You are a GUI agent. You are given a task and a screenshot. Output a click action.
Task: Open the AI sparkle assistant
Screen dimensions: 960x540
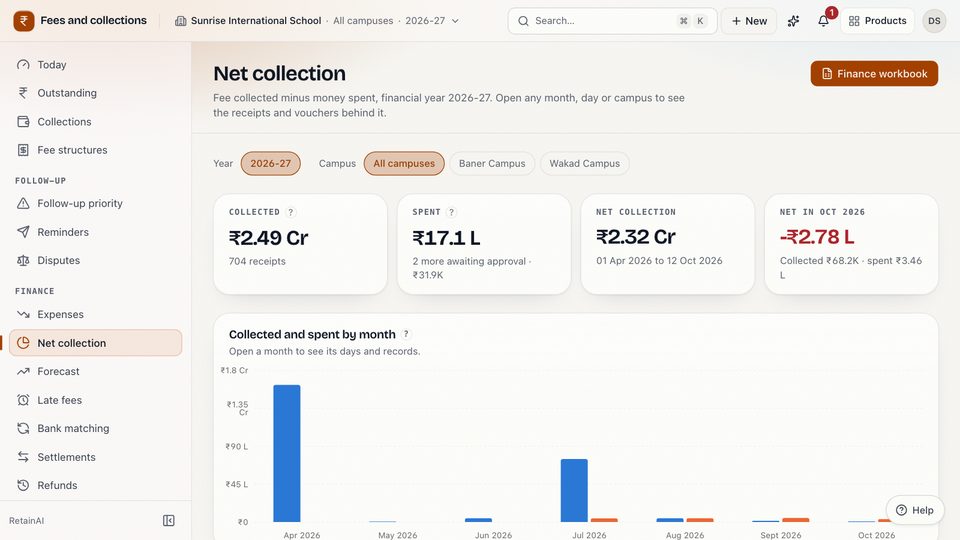click(x=793, y=21)
